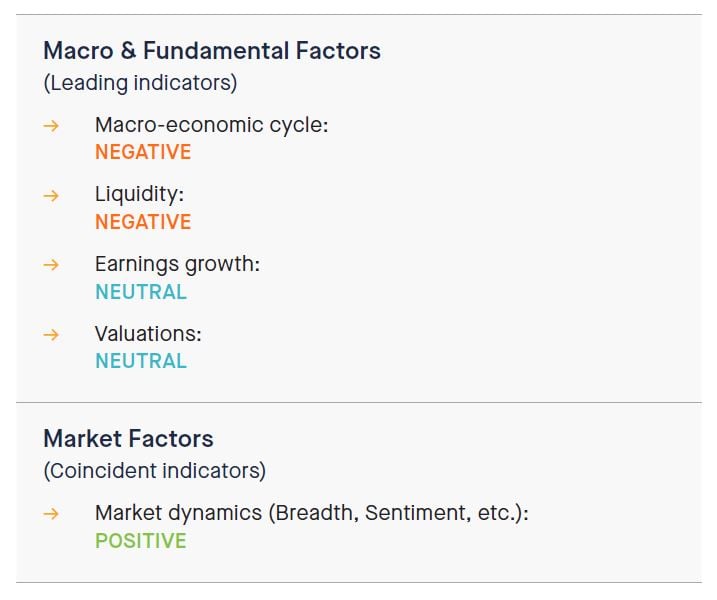Click the Leading indicators subtitle

(140, 83)
